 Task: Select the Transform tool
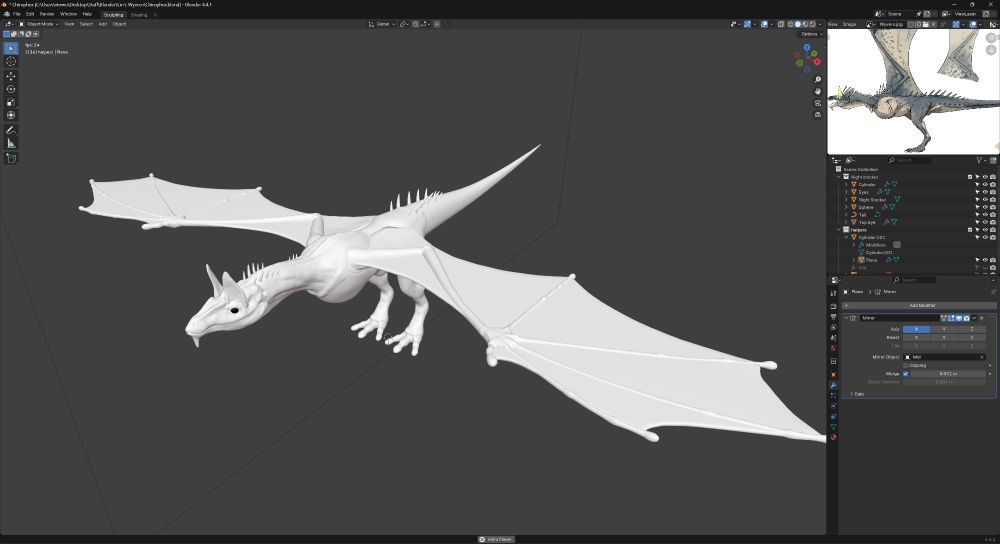11,115
